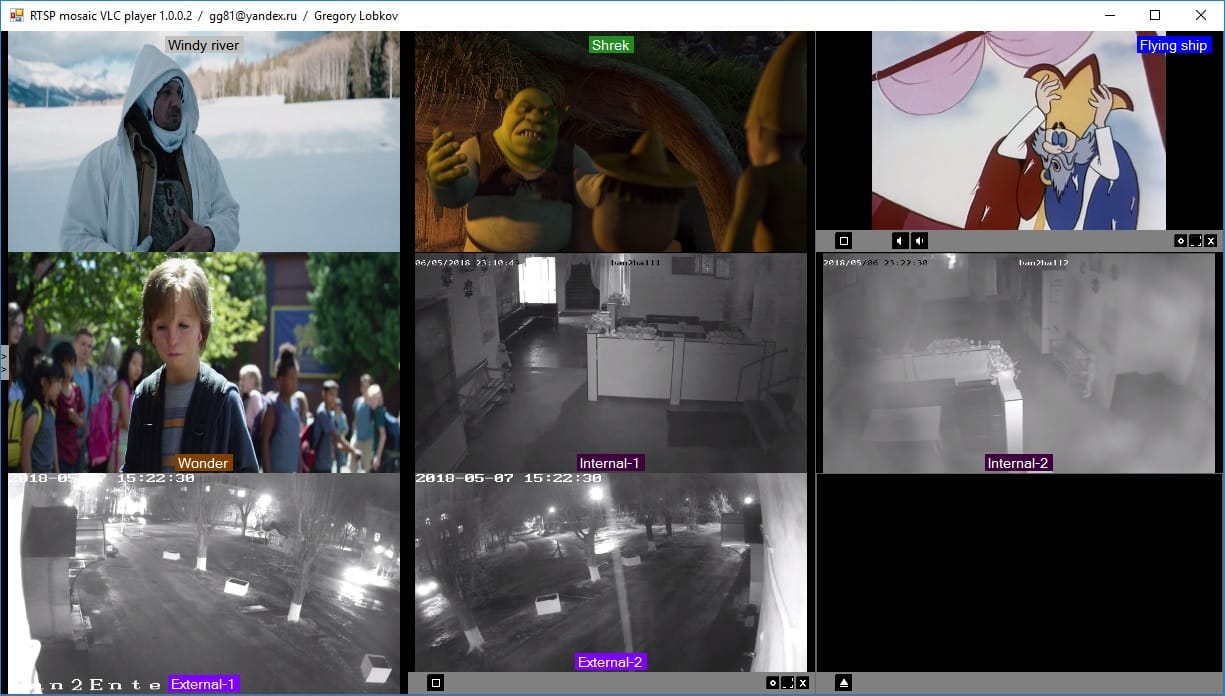Click the Wonder stream label
Image resolution: width=1225 pixels, height=696 pixels.
(x=204, y=463)
